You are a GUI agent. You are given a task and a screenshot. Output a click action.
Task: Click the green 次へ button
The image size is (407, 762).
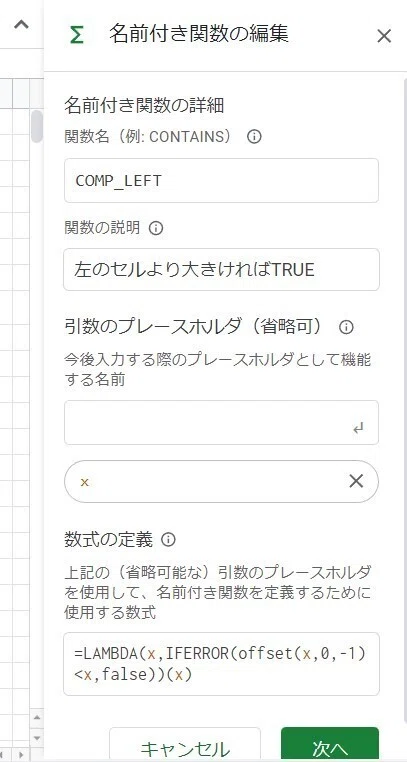coord(330,747)
